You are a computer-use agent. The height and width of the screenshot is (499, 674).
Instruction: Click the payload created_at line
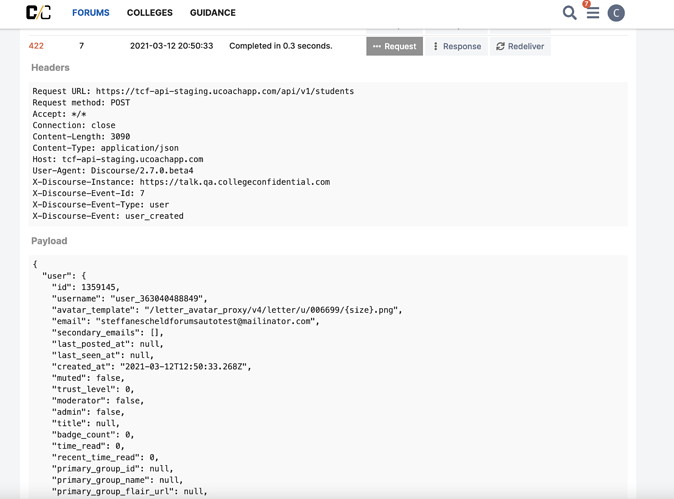151,367
